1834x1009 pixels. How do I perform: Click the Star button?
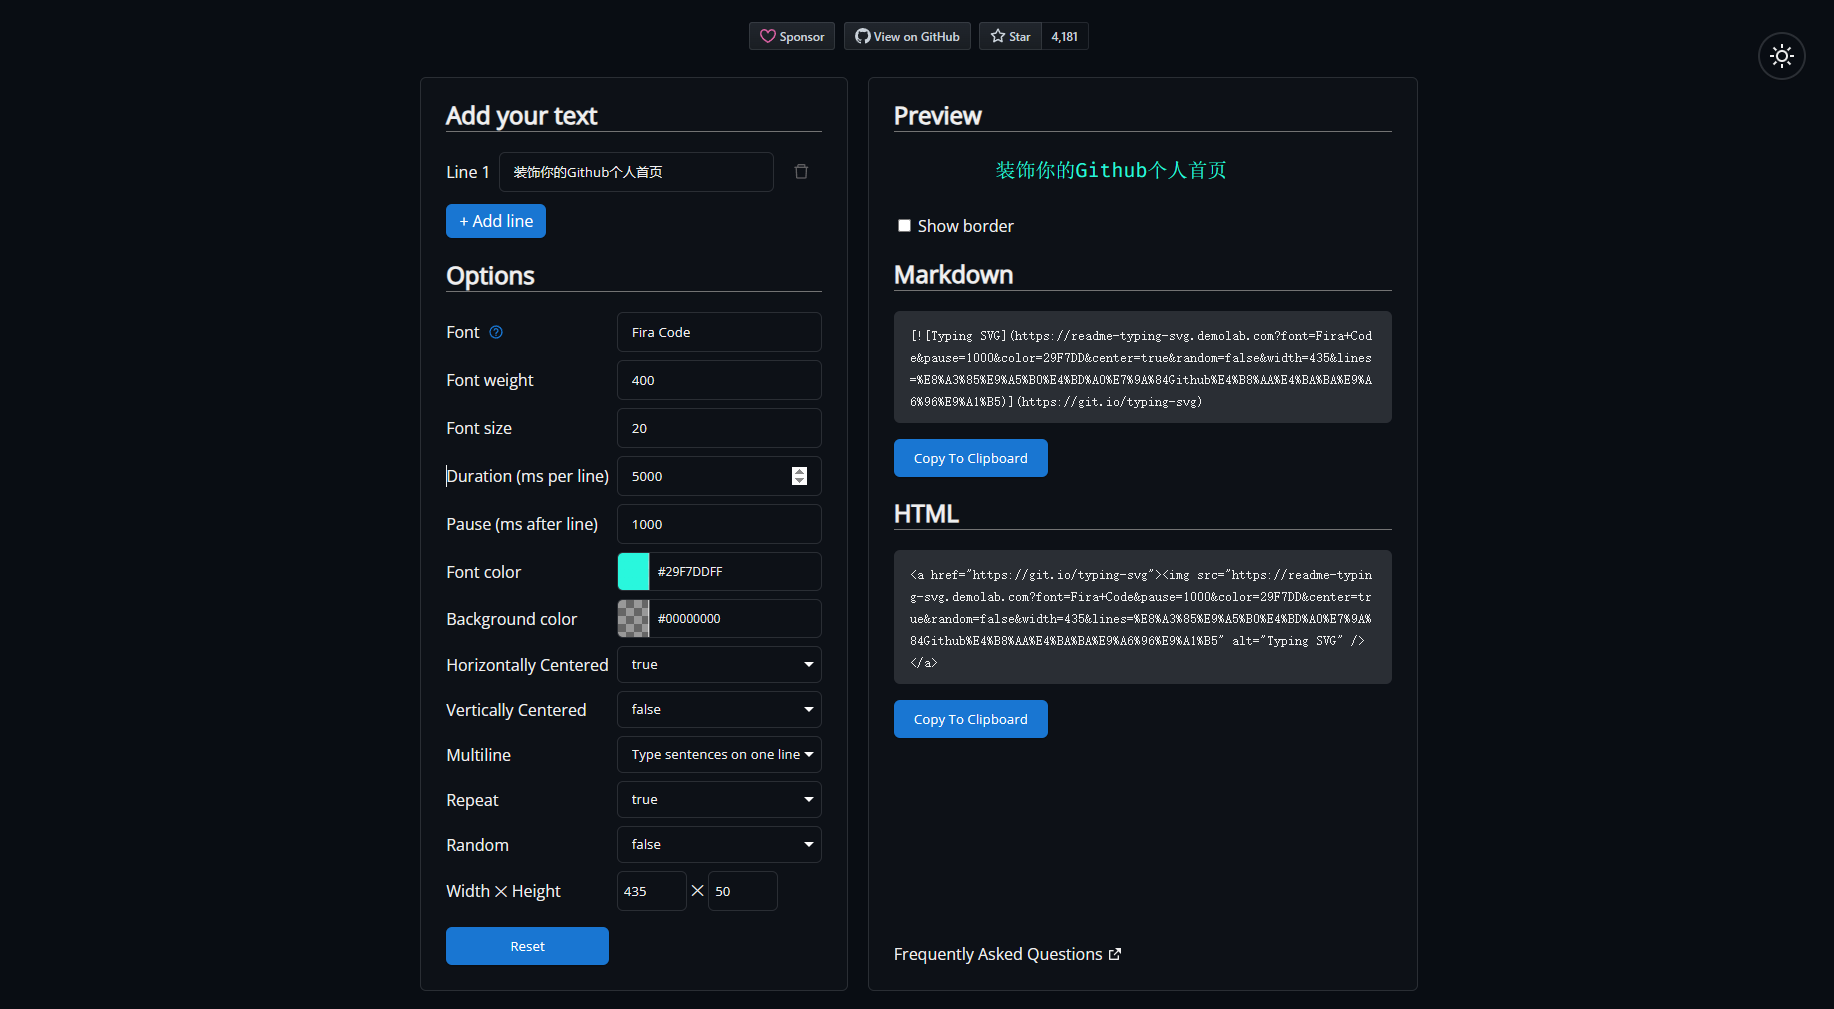(x=1010, y=37)
